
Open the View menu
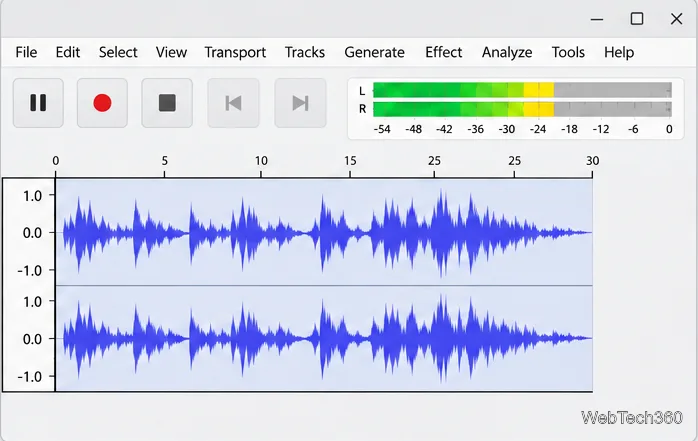171,53
